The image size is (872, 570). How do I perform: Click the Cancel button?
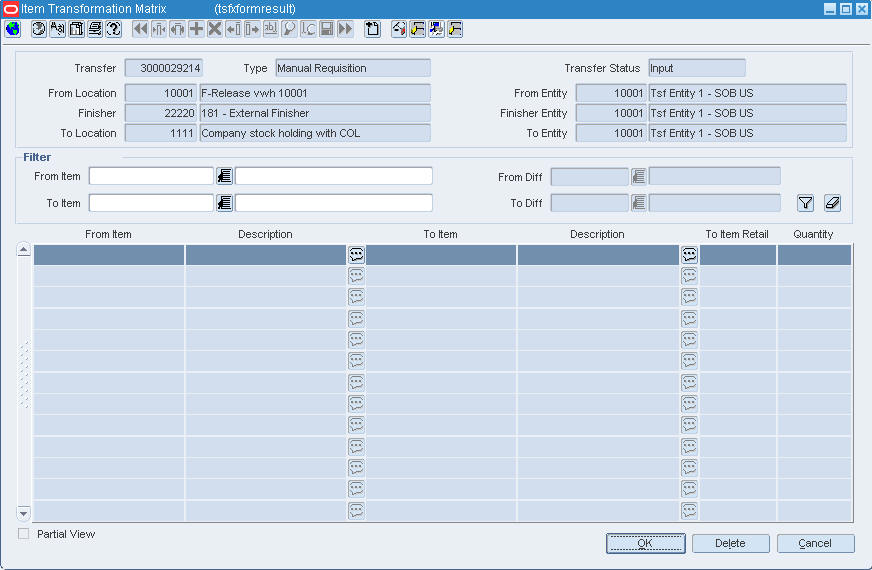click(x=815, y=543)
